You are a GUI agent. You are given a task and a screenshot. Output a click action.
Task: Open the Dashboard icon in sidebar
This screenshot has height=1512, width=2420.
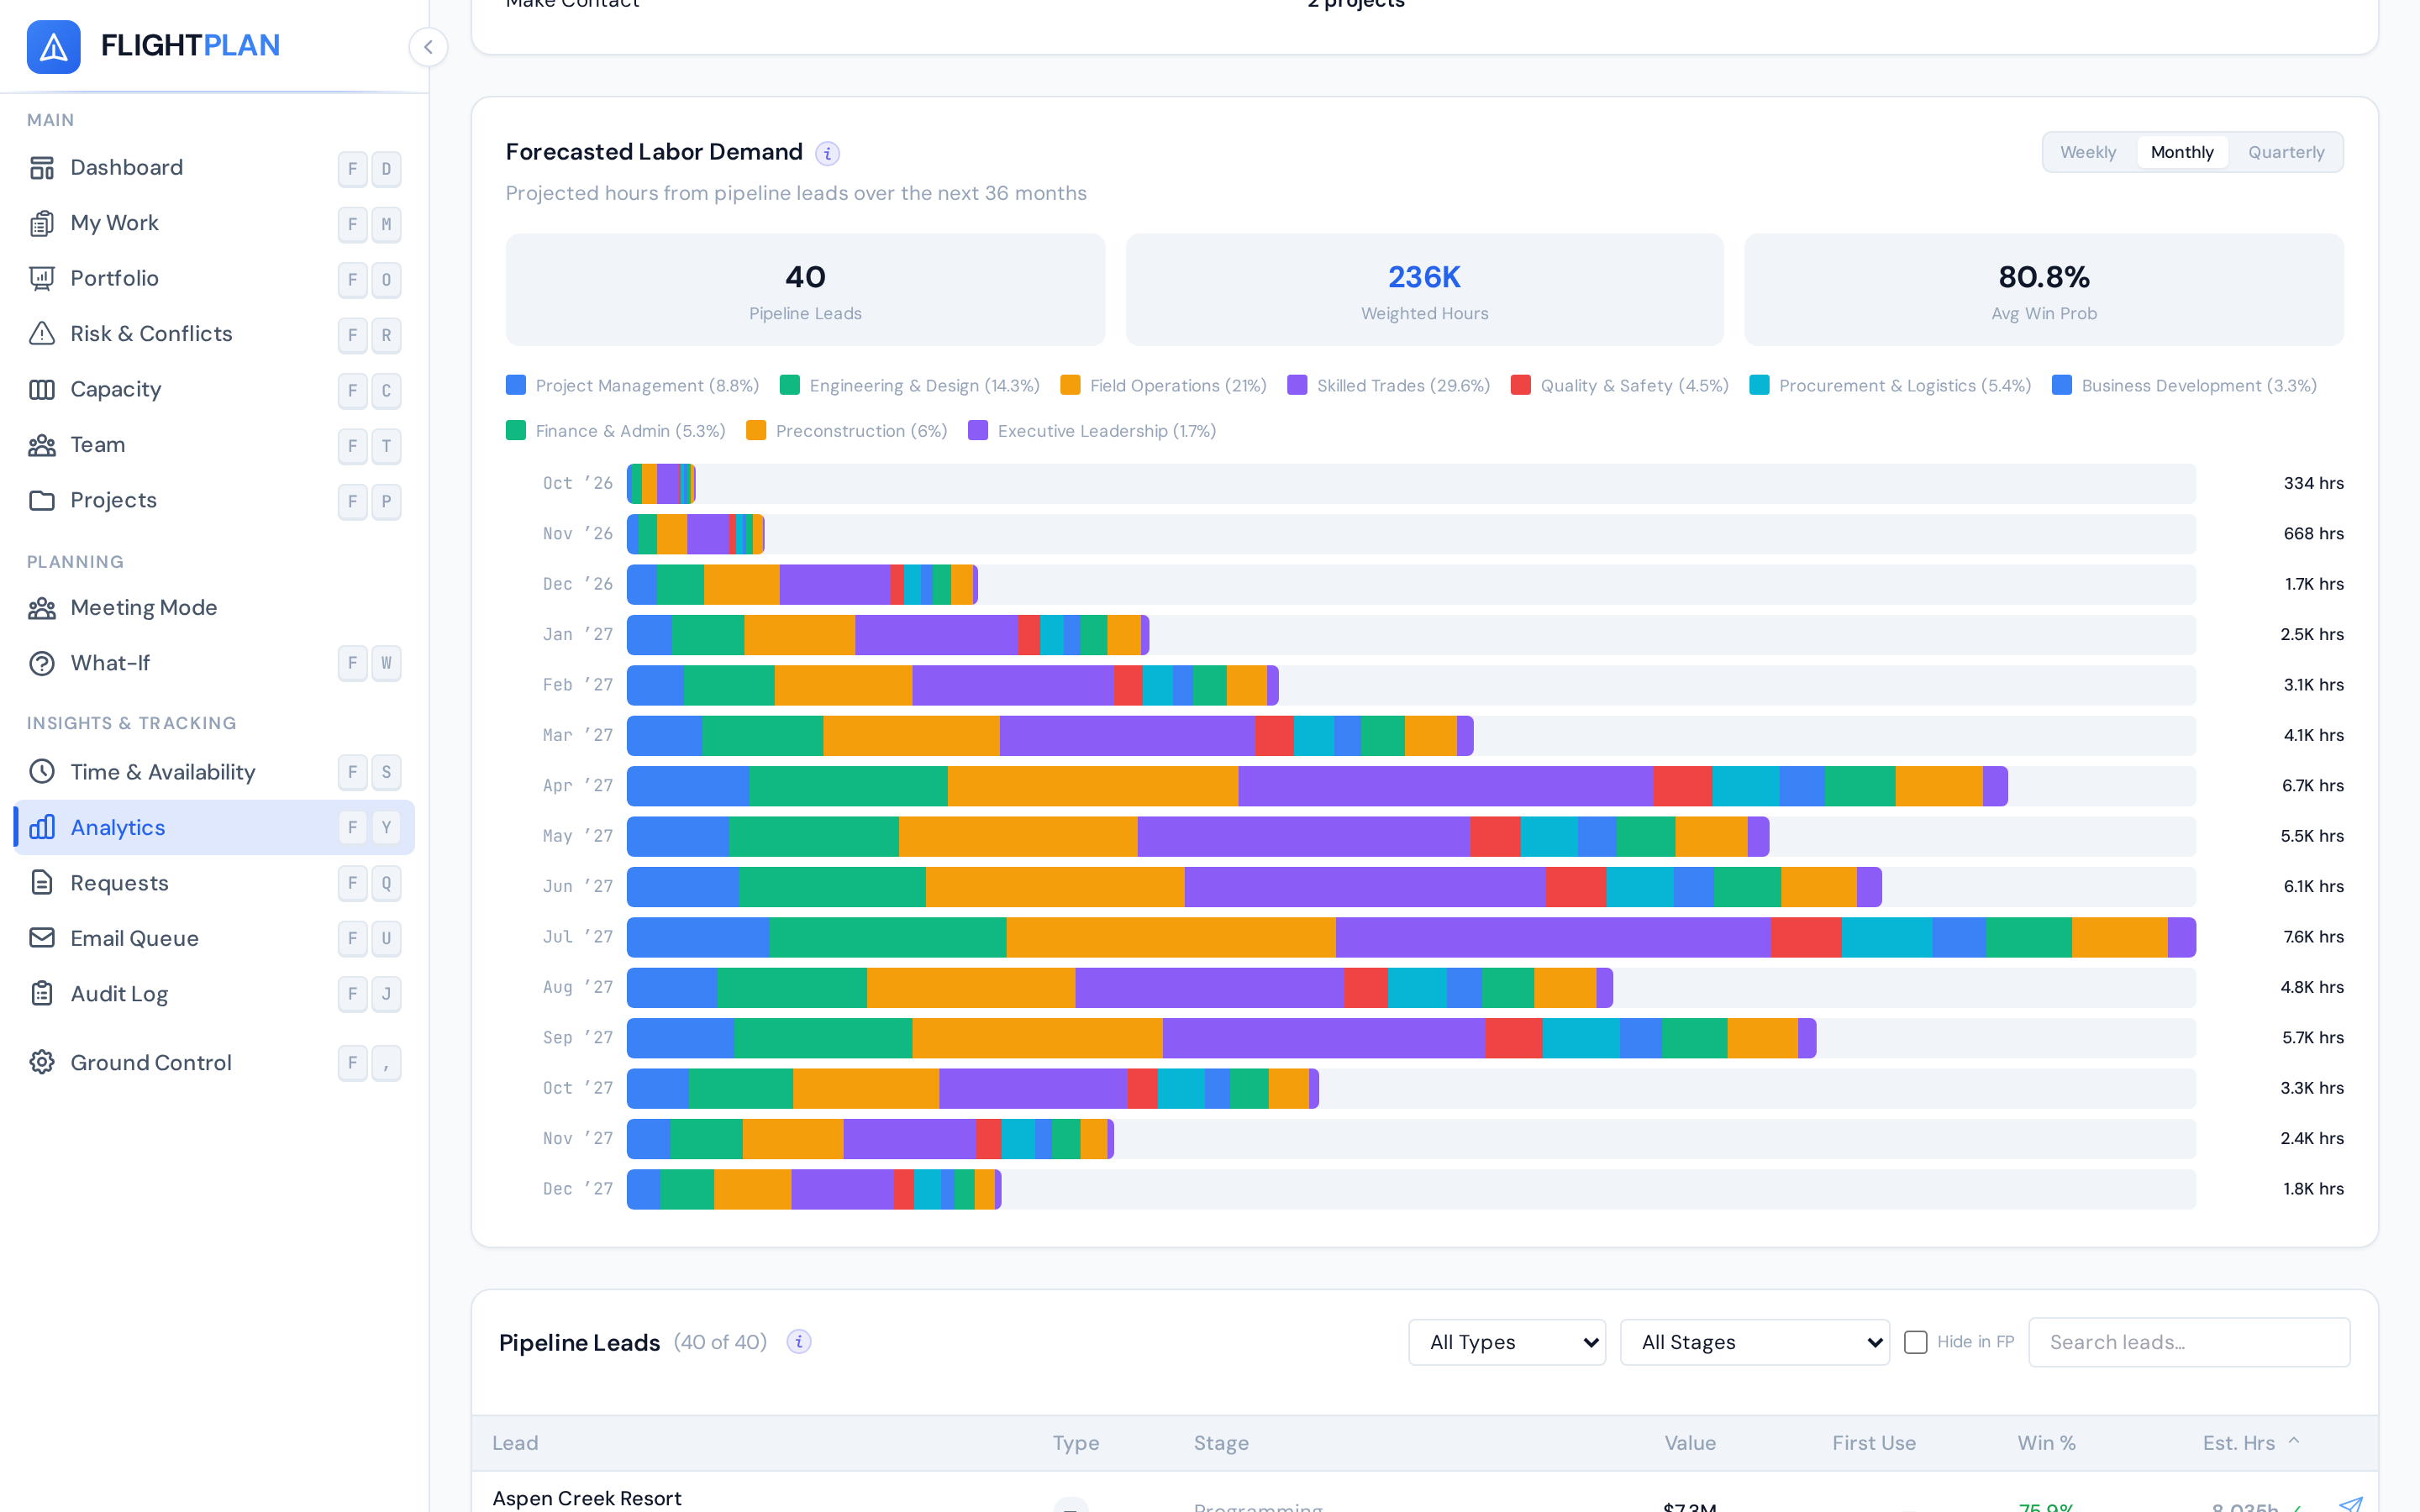(42, 168)
